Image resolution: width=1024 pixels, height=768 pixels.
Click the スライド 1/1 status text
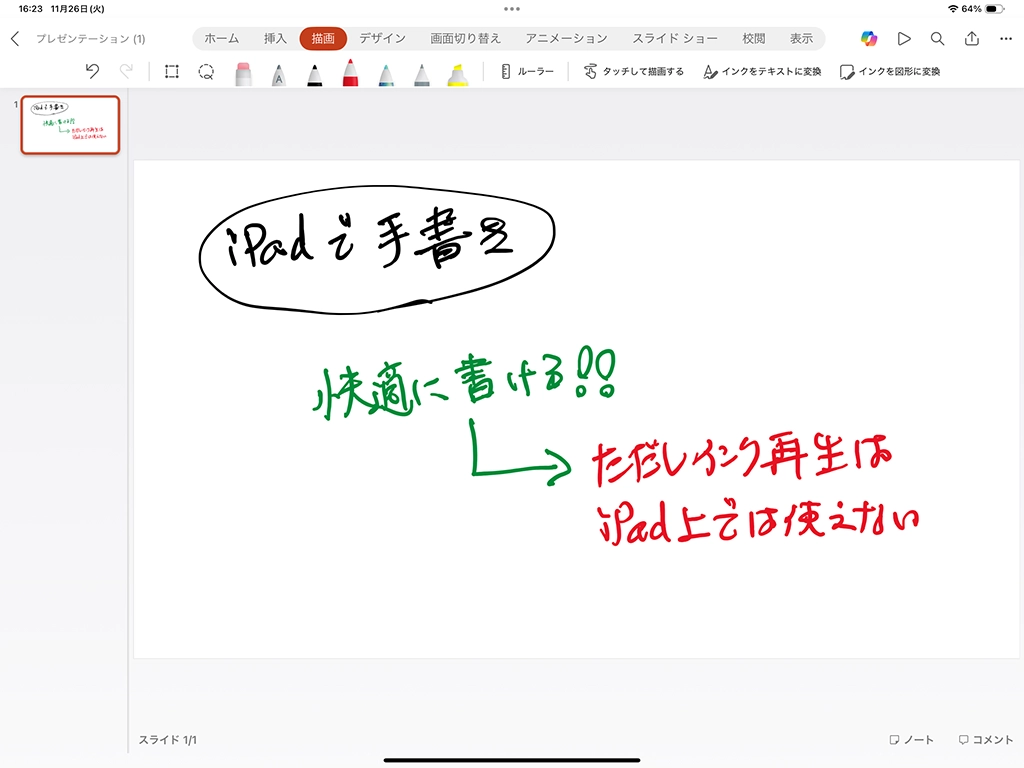click(167, 740)
